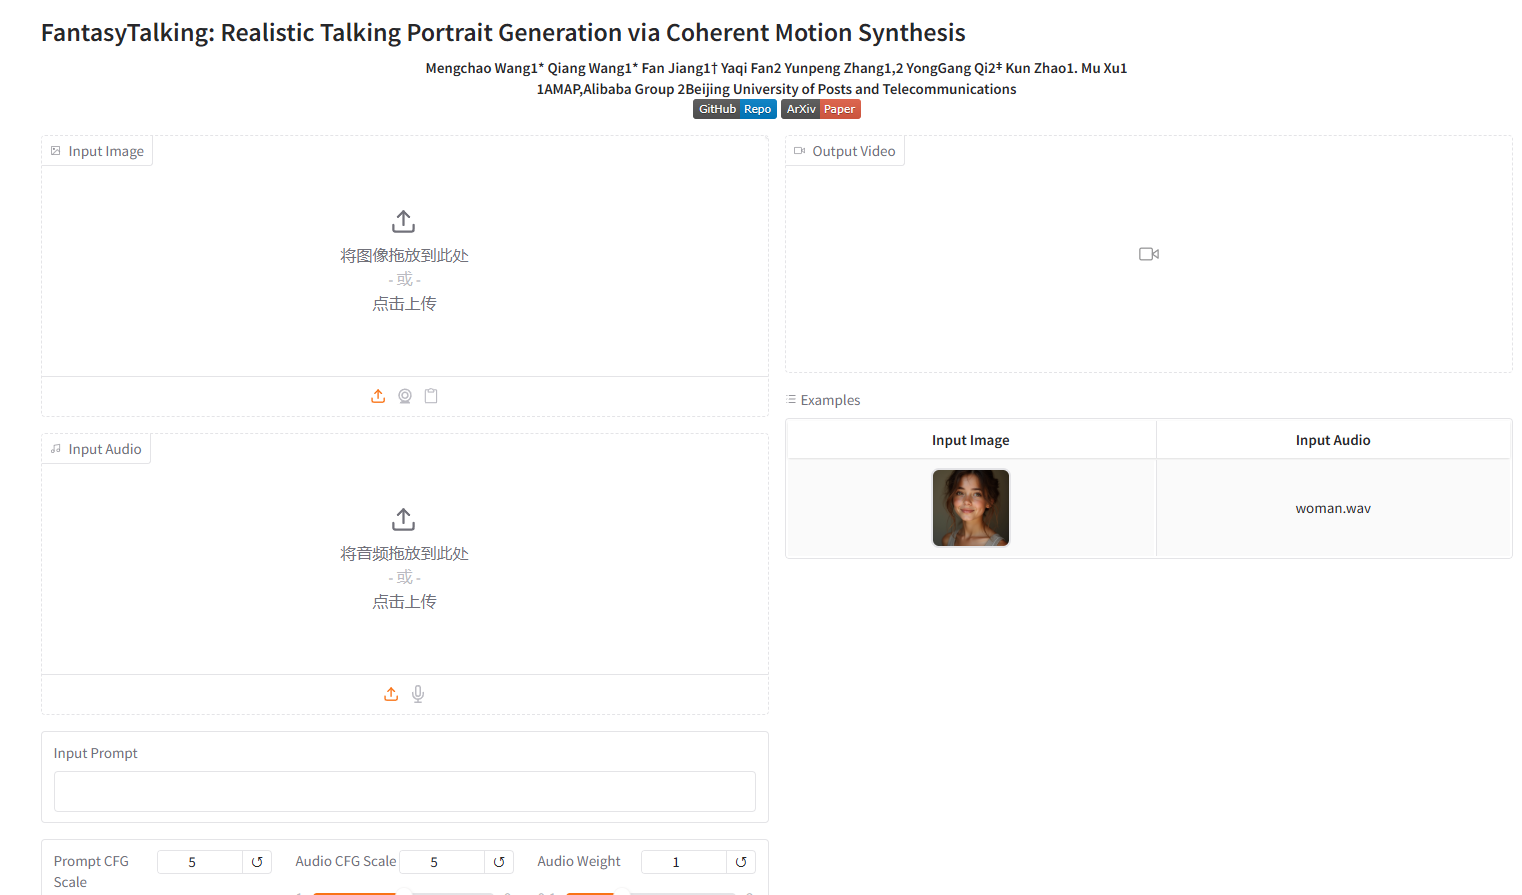Open the ArXiv Paper badge link

(820, 109)
